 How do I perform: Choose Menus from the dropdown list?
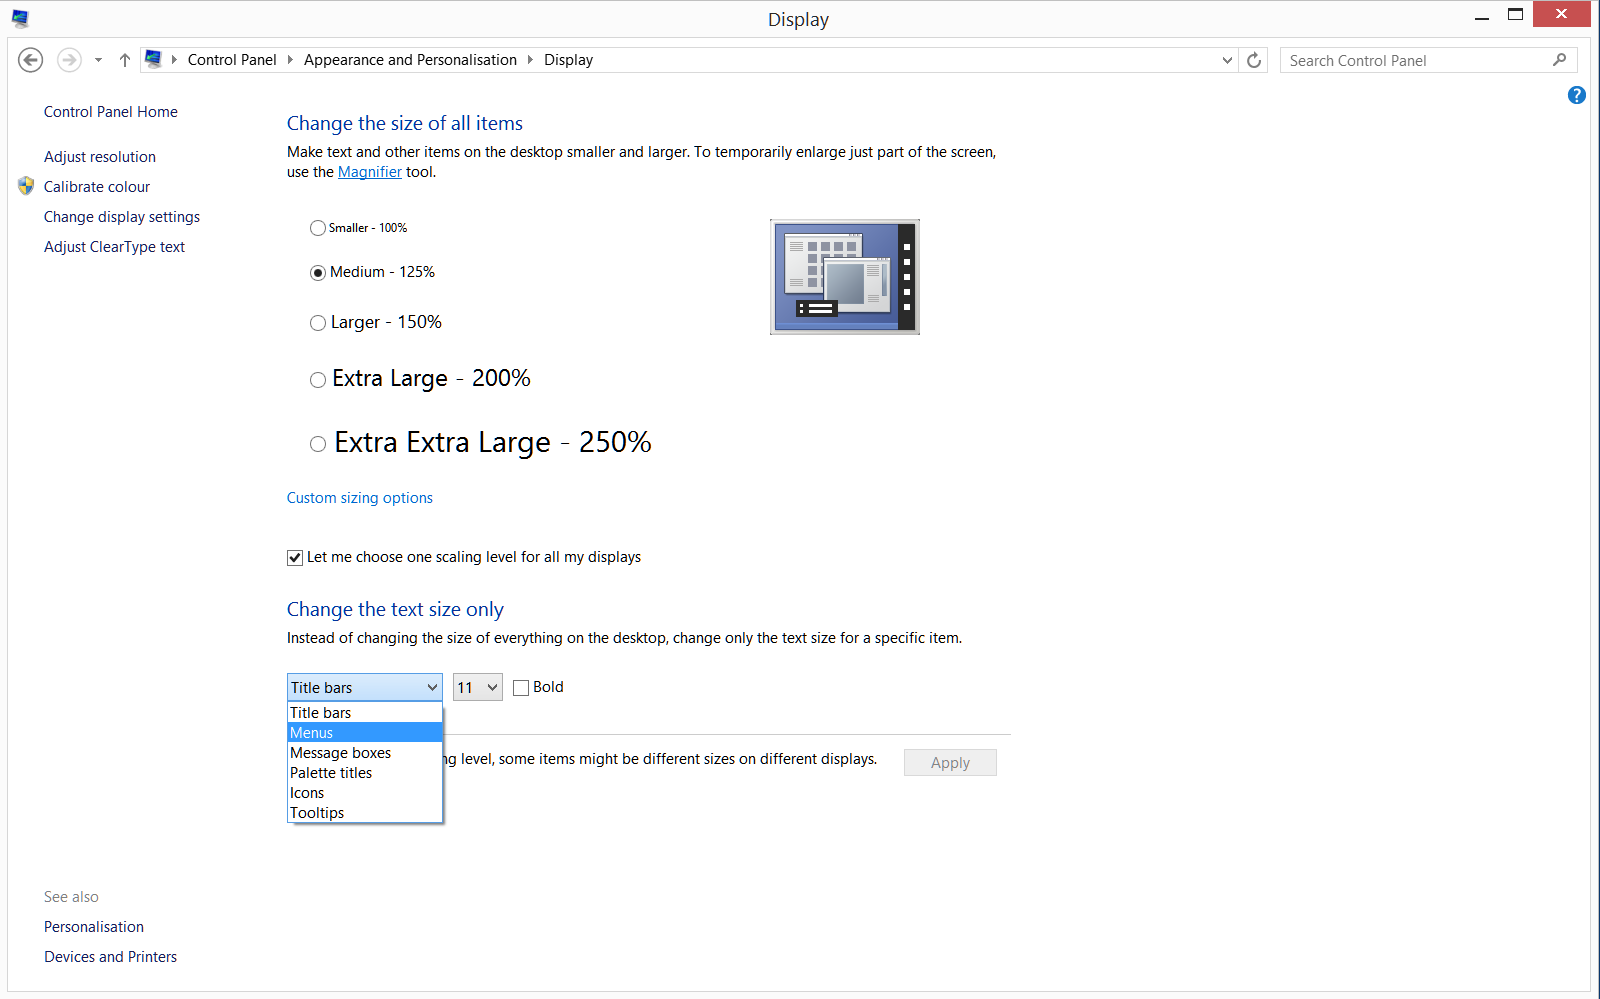pyautogui.click(x=365, y=733)
